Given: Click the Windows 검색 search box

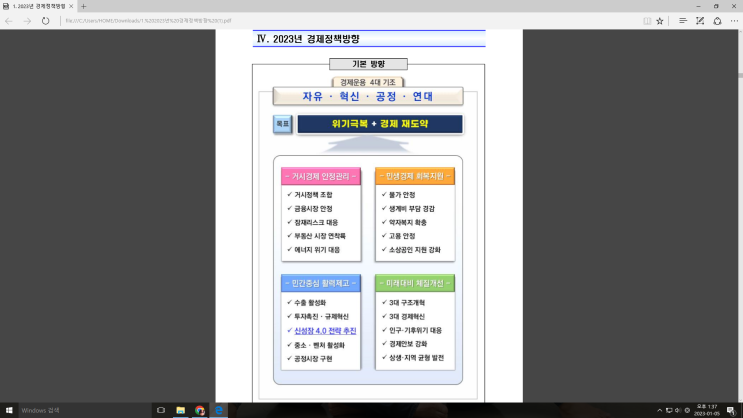Looking at the screenshot, I should (84, 410).
